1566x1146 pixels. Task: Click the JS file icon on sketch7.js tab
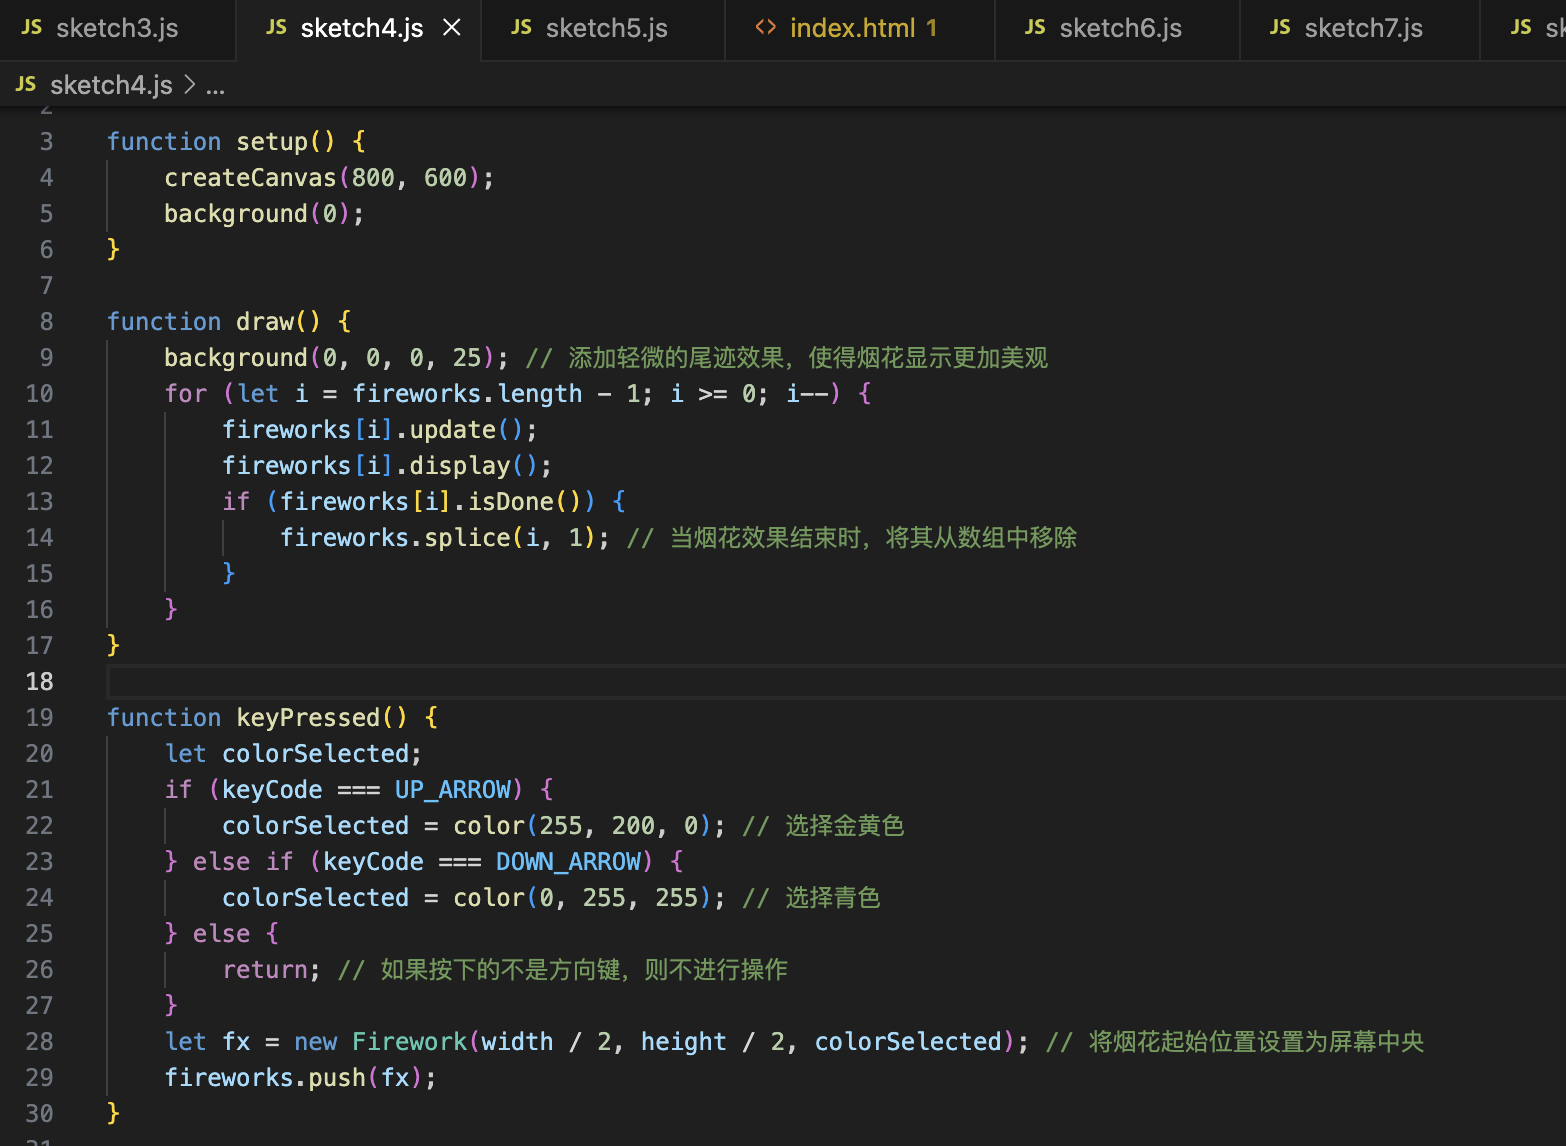tap(1280, 27)
